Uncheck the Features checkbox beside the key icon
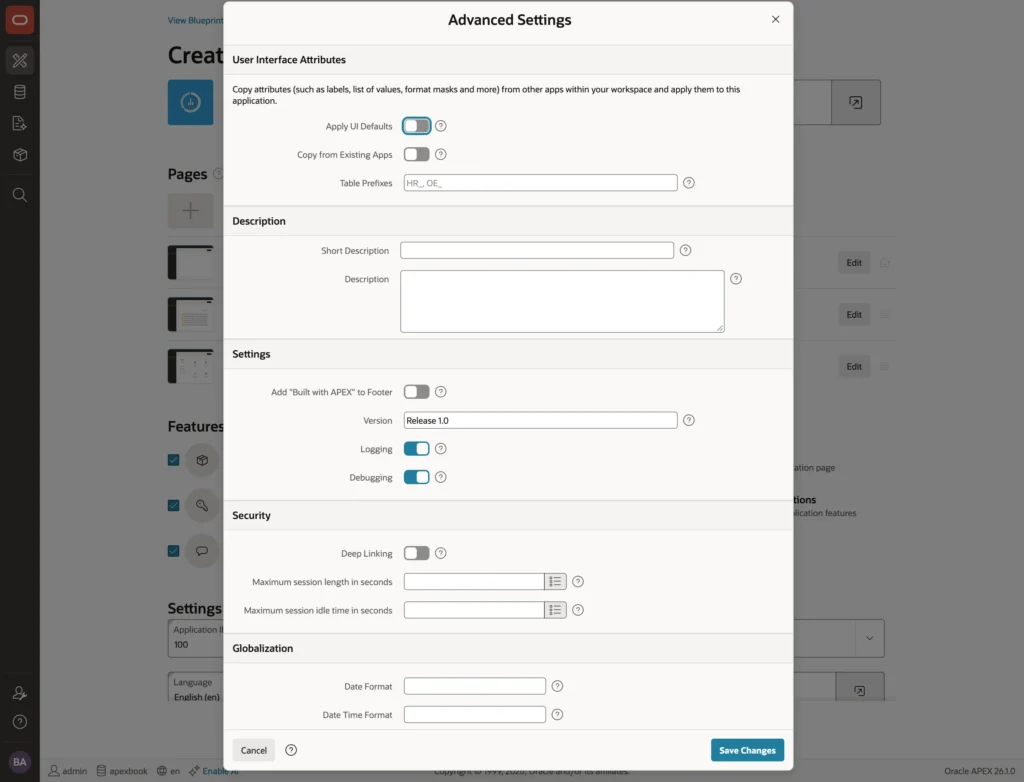 click(x=174, y=506)
